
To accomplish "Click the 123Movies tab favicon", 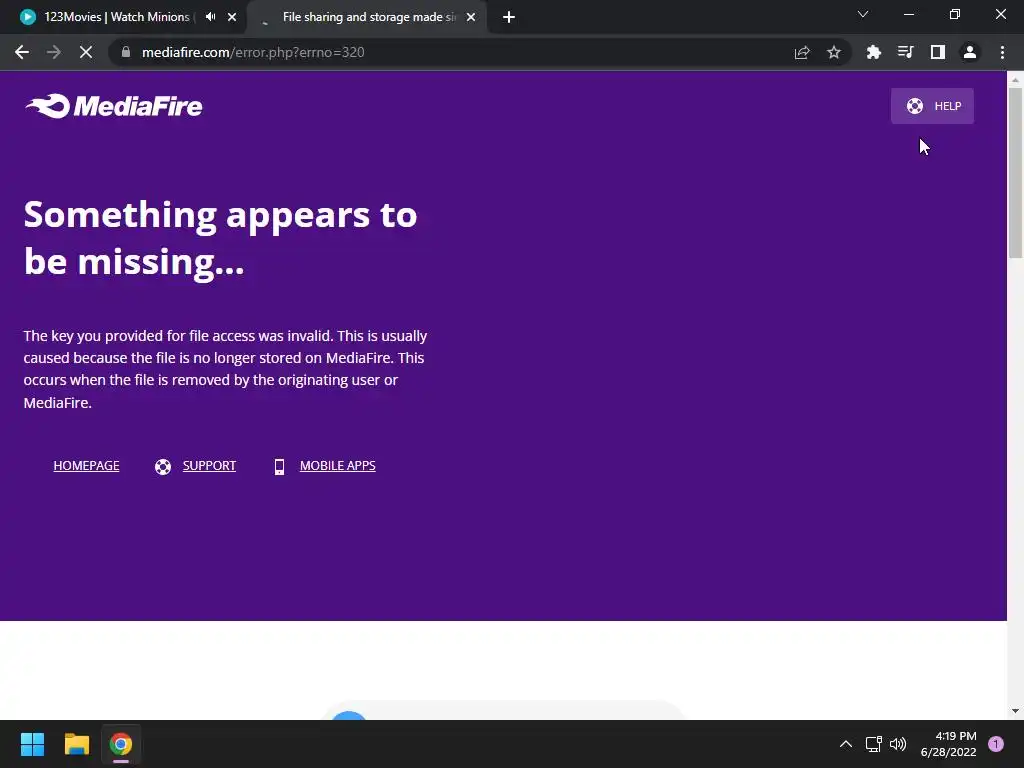I will (x=27, y=17).
